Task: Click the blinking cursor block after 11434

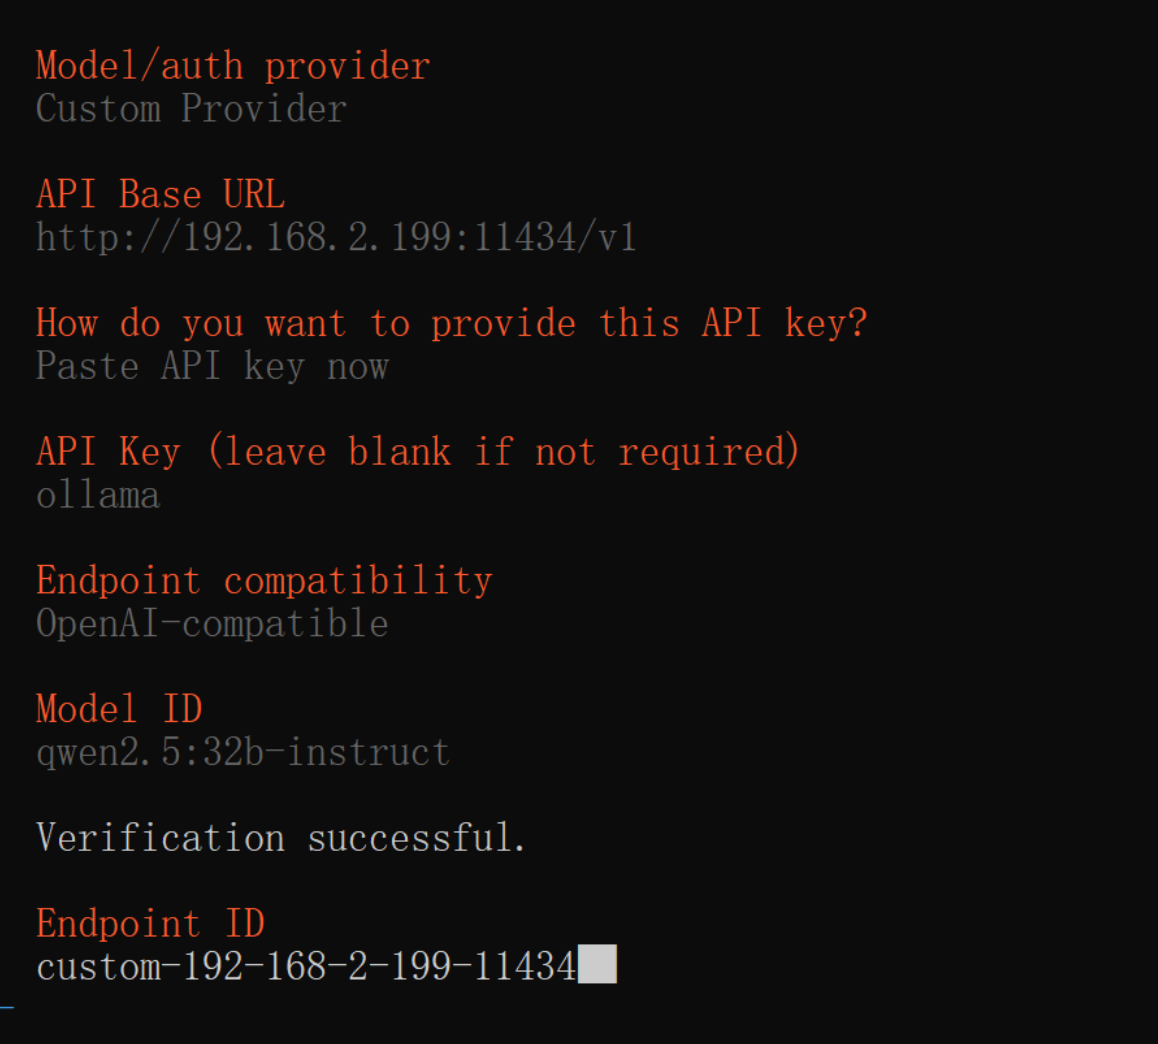Action: click(x=597, y=964)
